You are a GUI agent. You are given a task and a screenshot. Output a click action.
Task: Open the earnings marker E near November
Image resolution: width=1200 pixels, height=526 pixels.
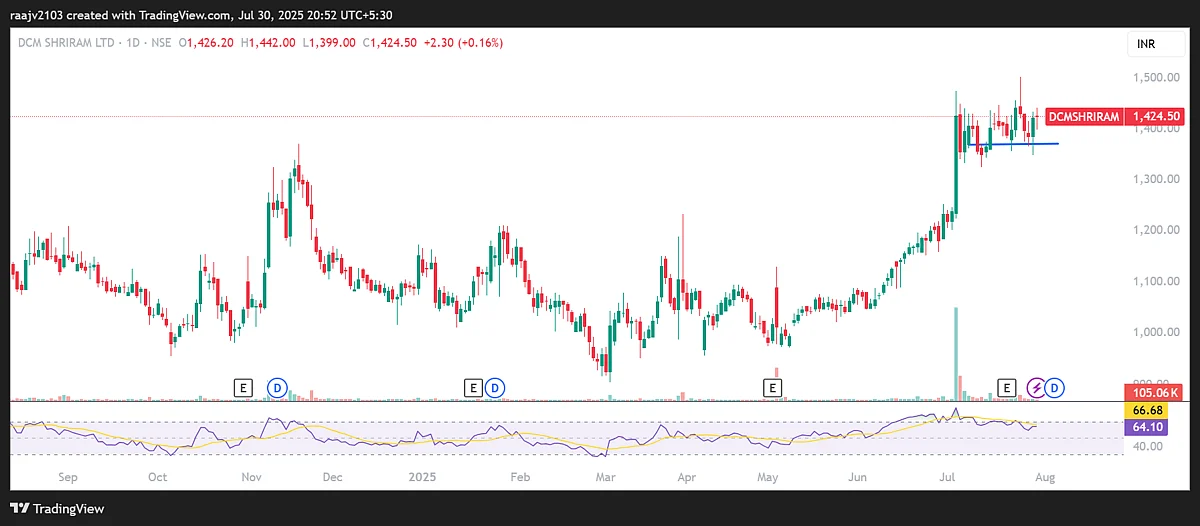click(241, 386)
